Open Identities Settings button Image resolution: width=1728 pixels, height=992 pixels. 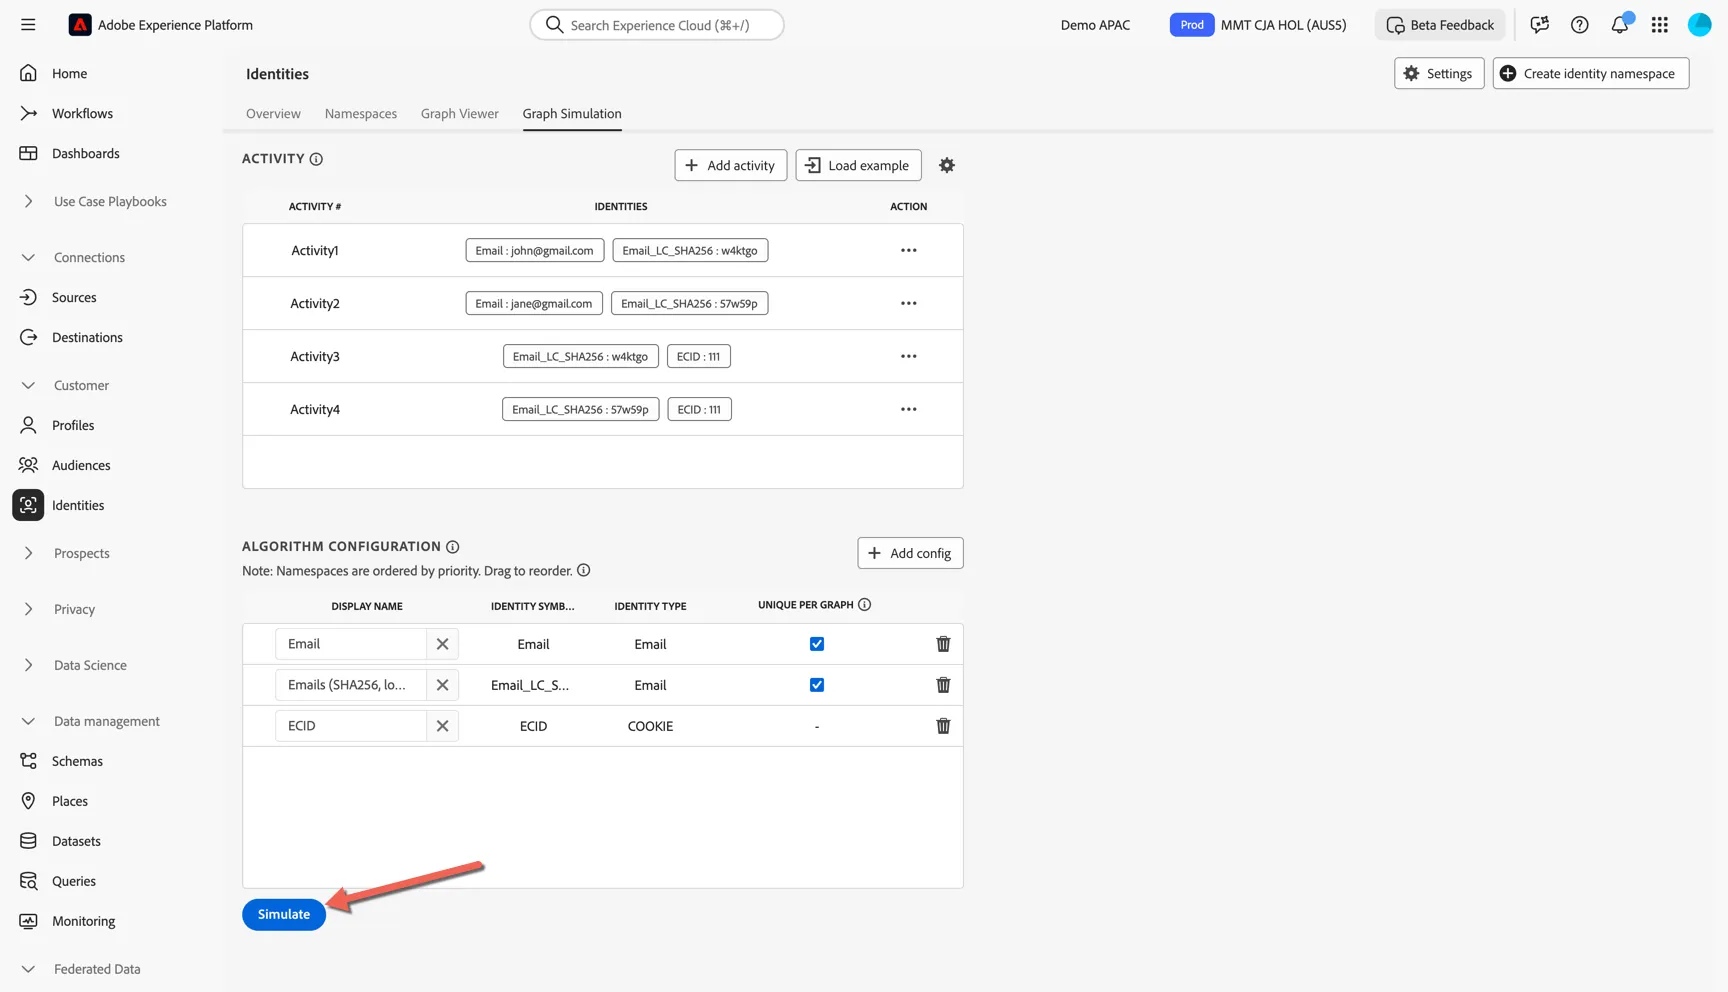click(1439, 73)
